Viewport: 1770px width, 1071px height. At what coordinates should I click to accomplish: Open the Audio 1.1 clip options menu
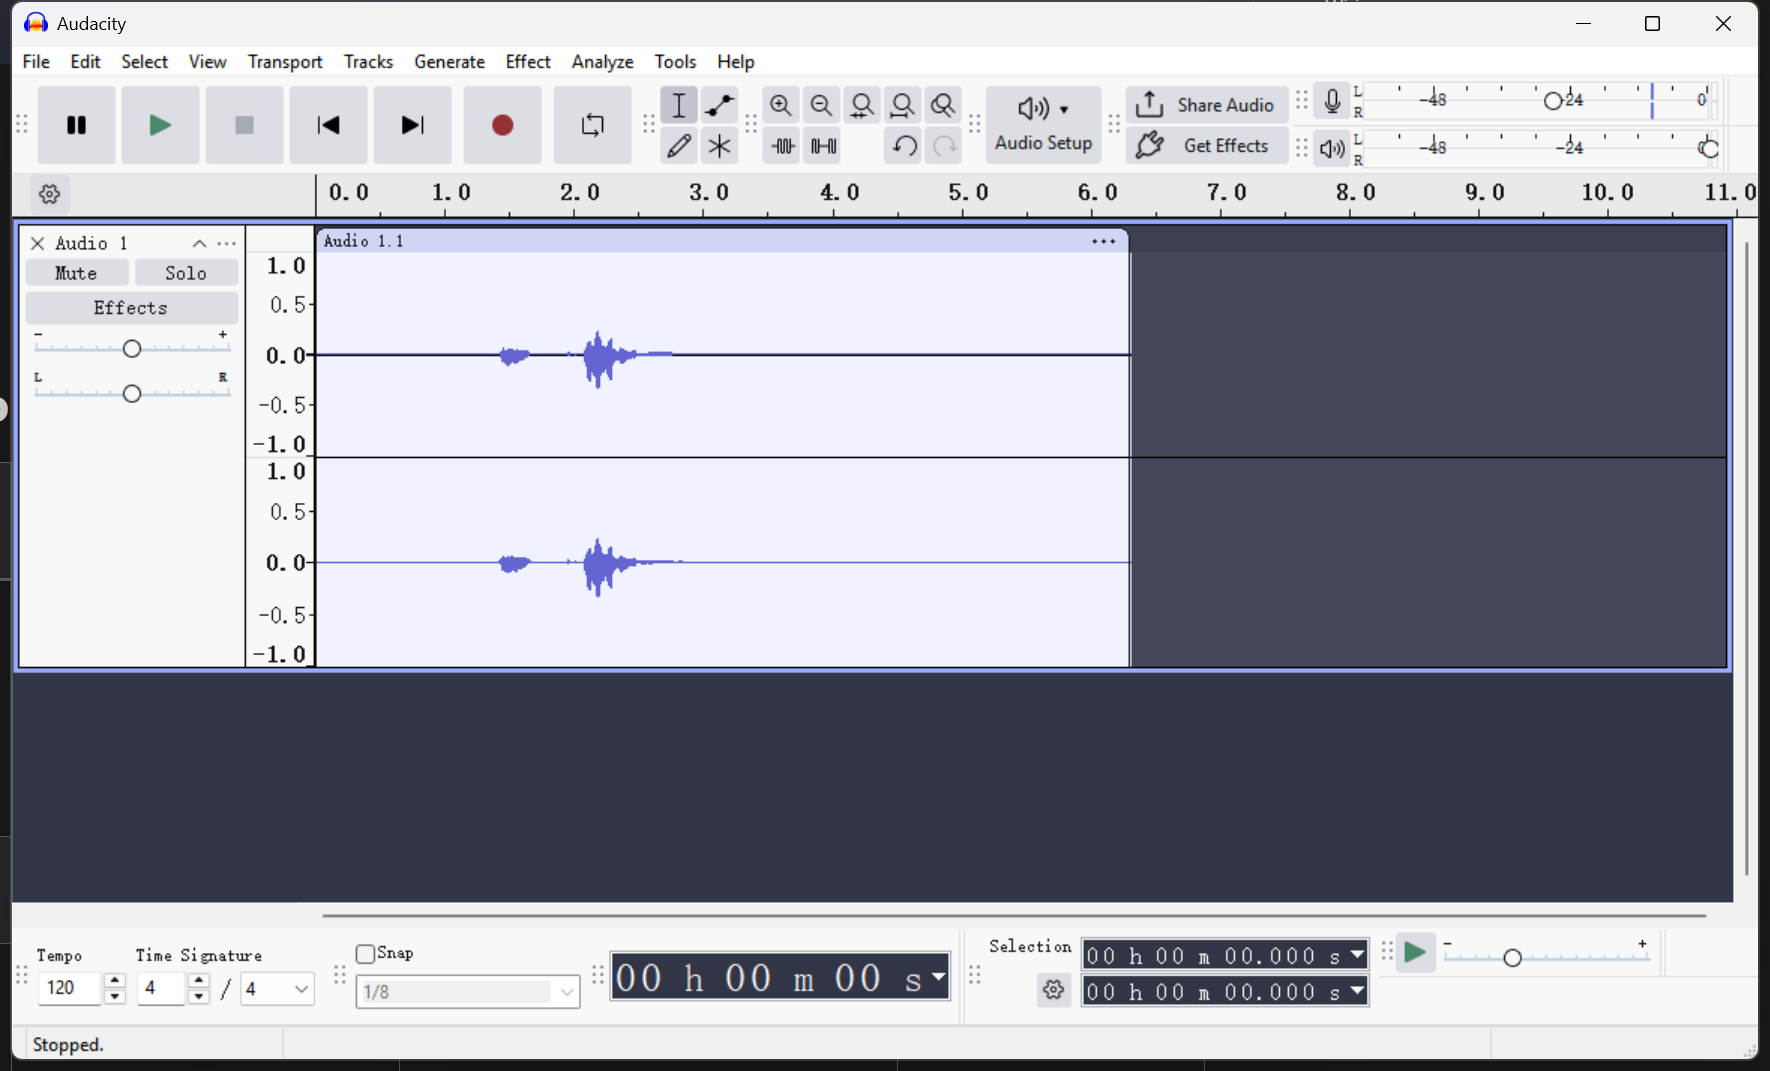pos(1103,241)
